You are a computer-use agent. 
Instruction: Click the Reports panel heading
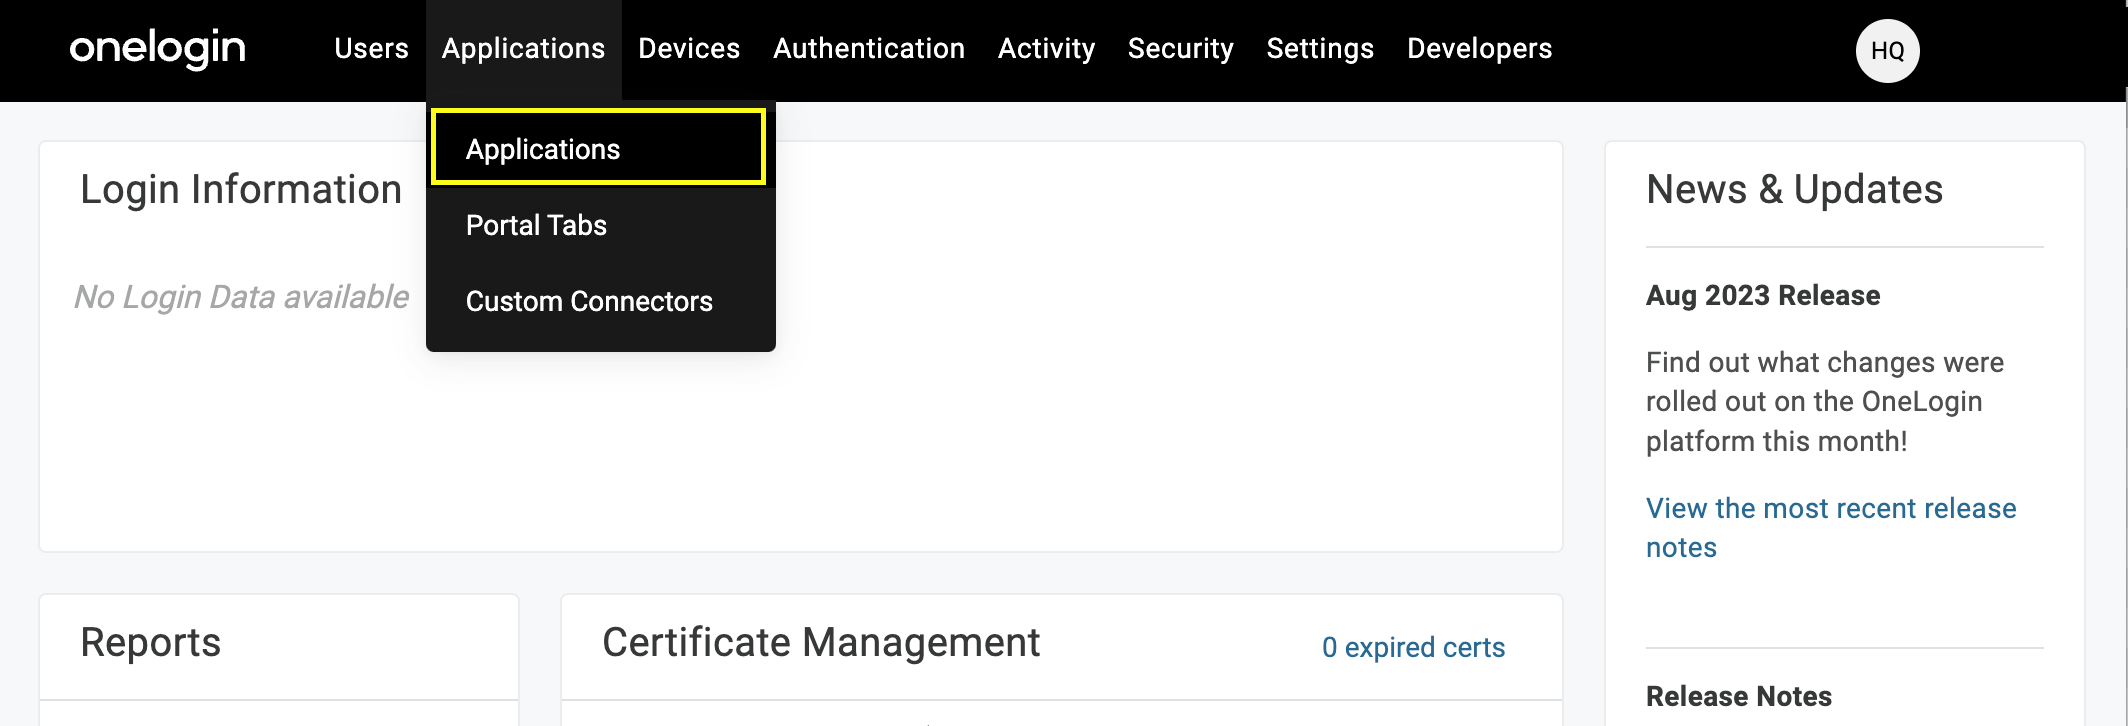tap(150, 642)
